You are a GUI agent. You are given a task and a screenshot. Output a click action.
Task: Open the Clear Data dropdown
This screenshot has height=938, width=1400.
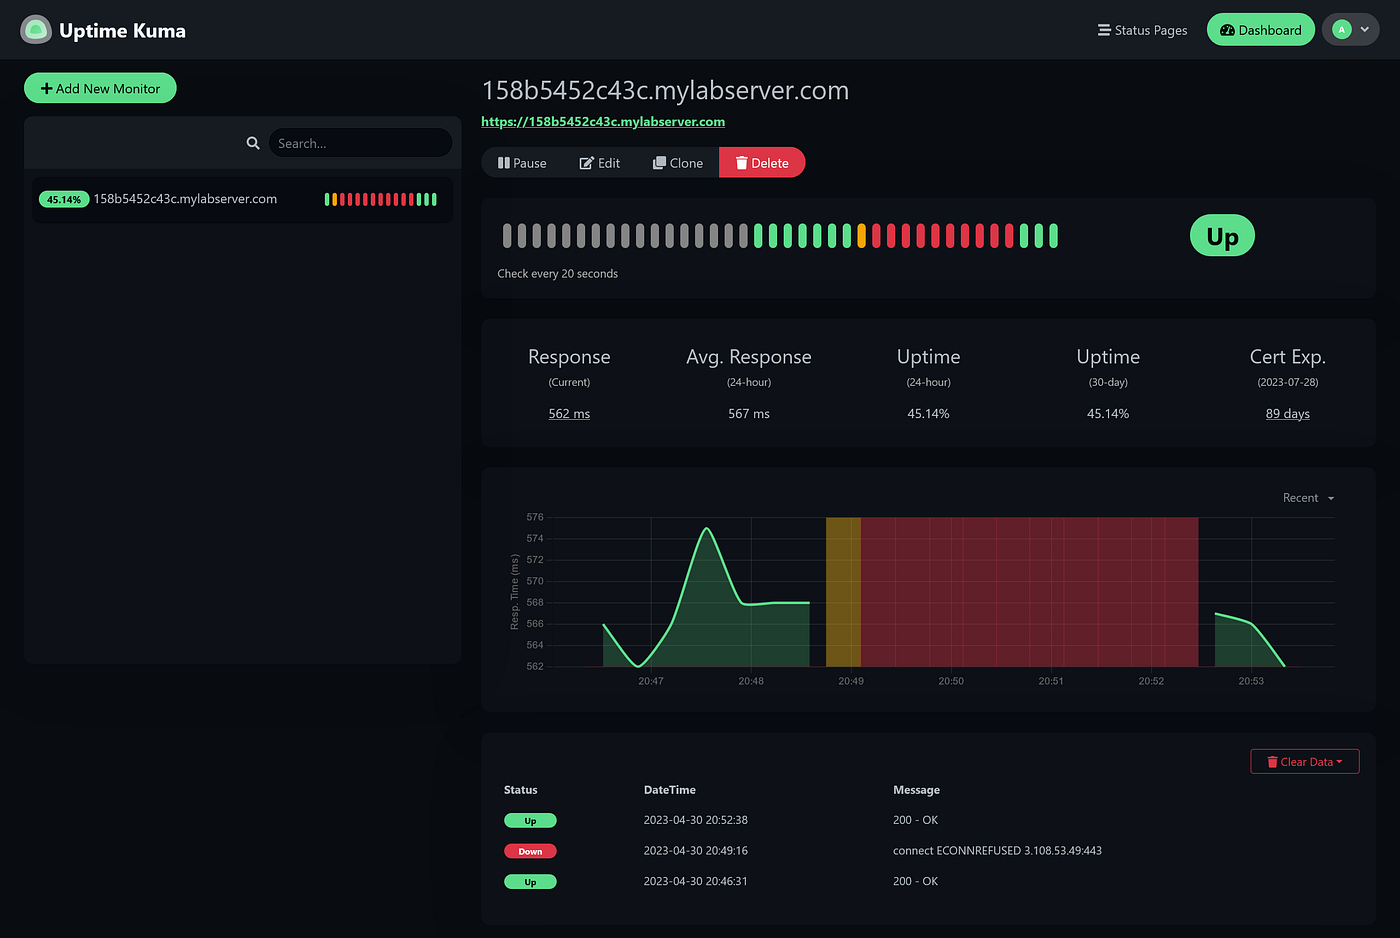tap(1305, 762)
